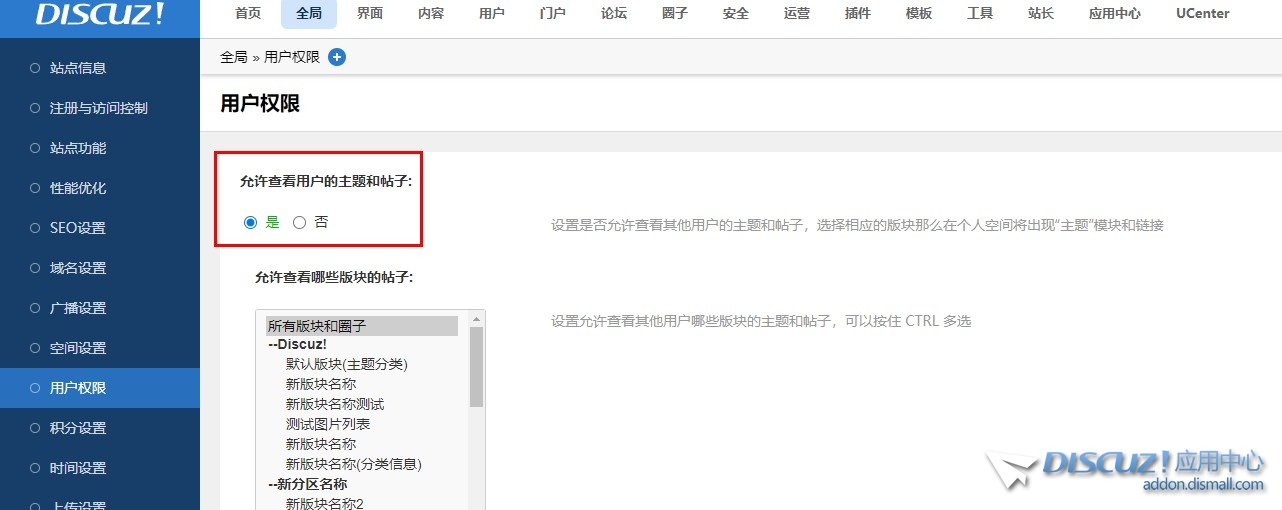1282x510 pixels.
Task: Go to UCenter in top navigation
Action: pyautogui.click(x=1202, y=14)
